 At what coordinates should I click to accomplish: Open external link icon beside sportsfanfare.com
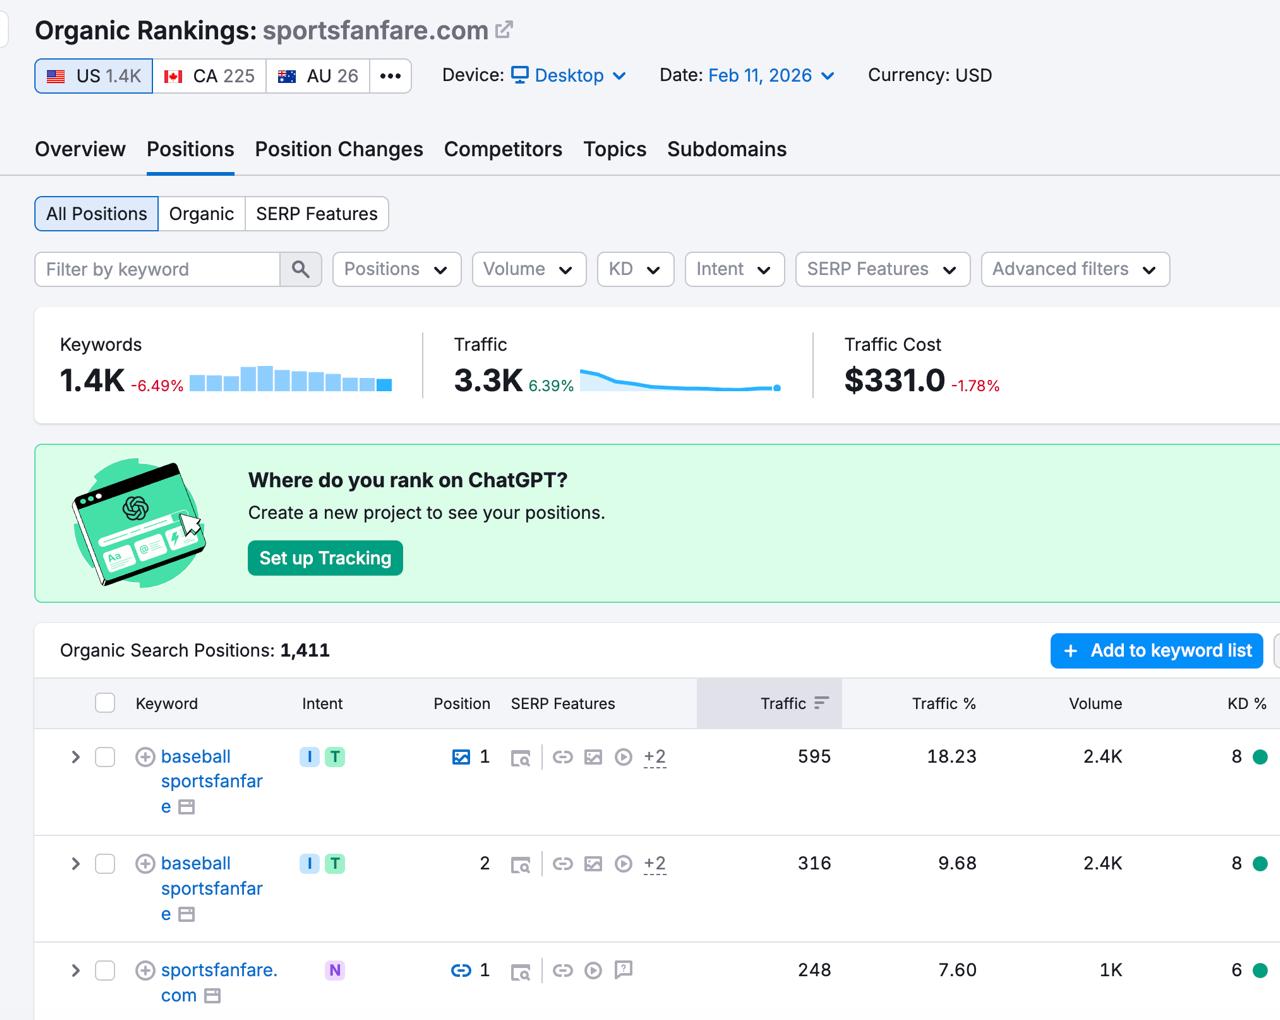click(x=504, y=30)
